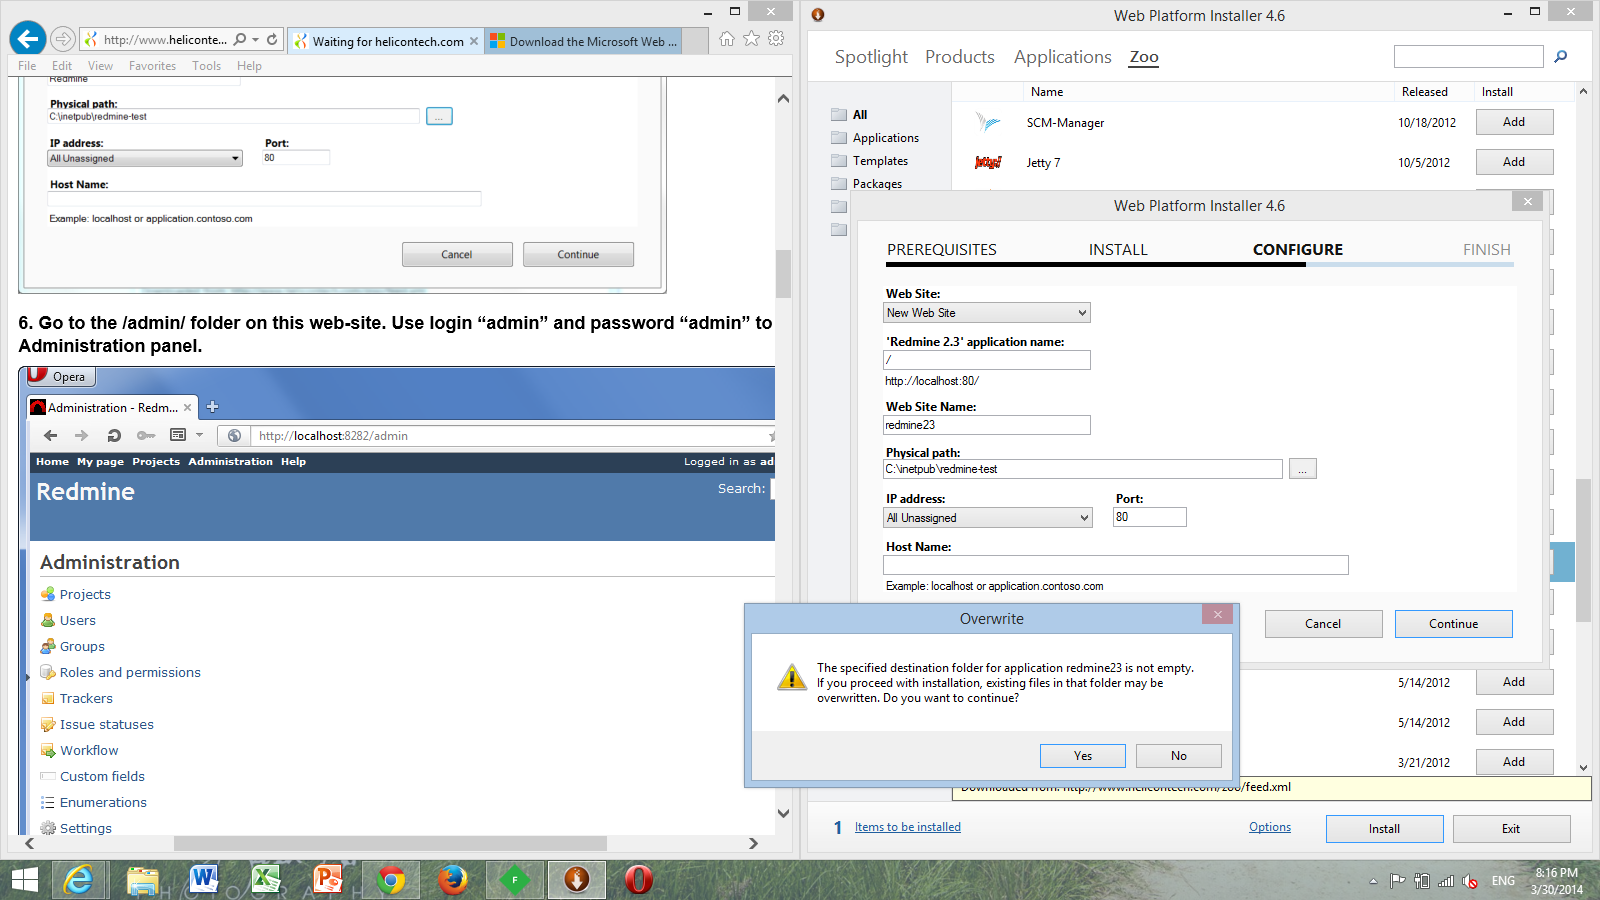Viewport: 1600px width, 900px height.
Task: Click Cancel in the Configure dialog
Action: pyautogui.click(x=1323, y=624)
